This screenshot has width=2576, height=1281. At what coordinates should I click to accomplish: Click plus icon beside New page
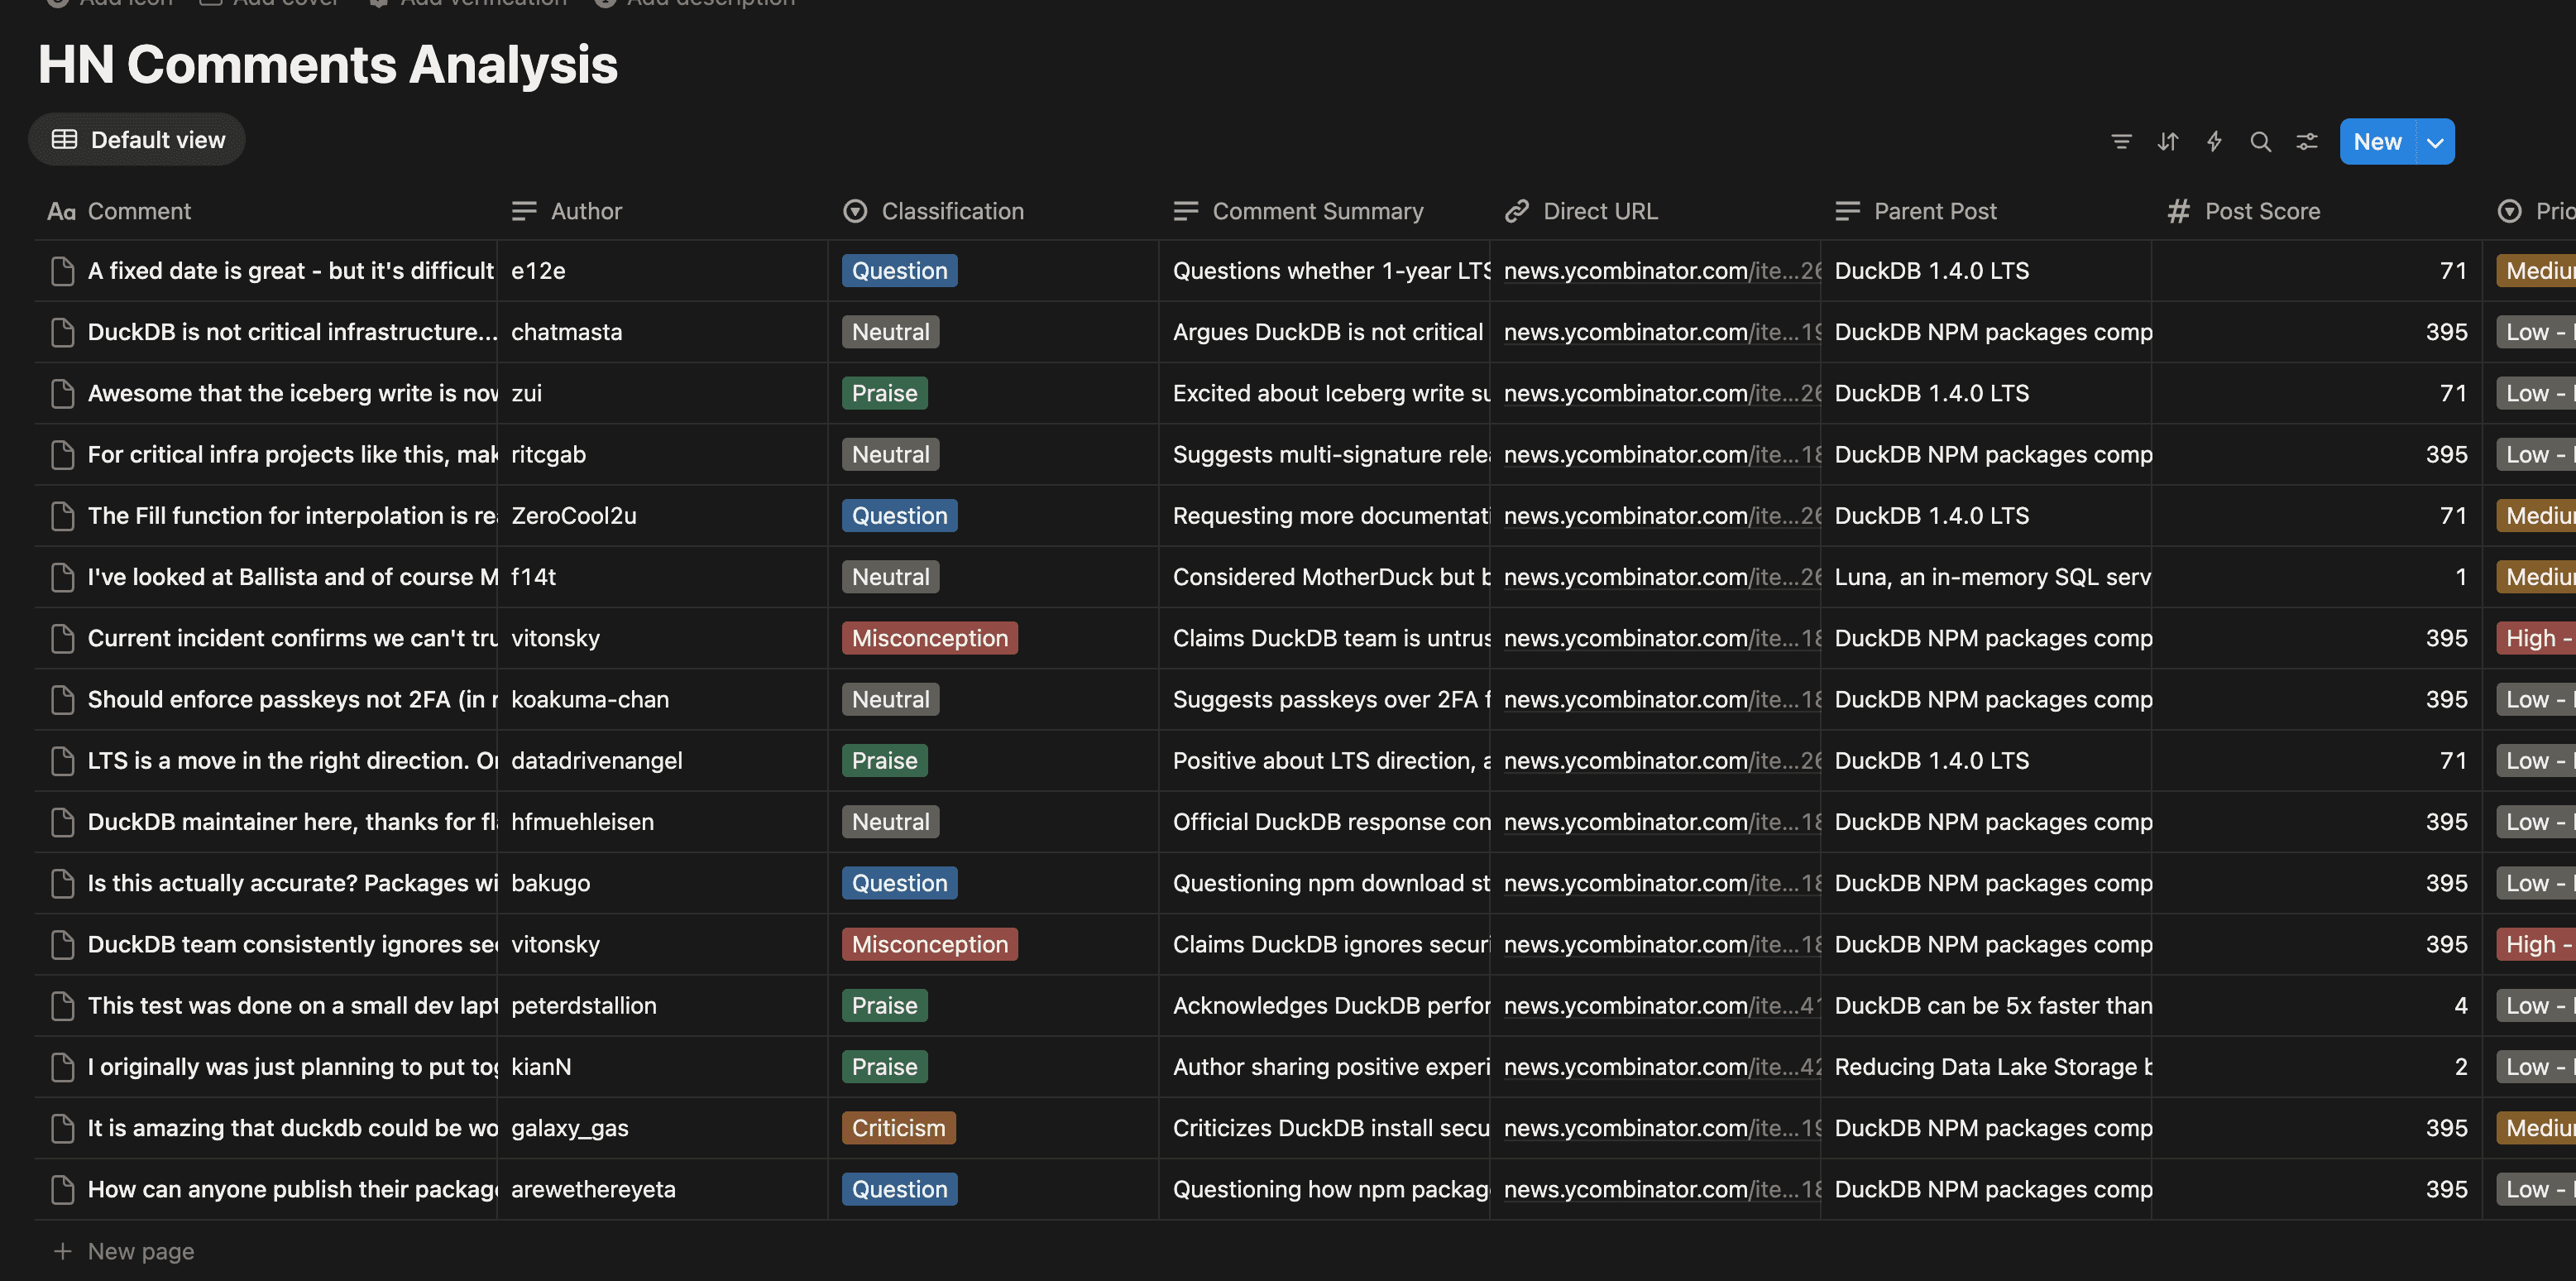point(62,1251)
